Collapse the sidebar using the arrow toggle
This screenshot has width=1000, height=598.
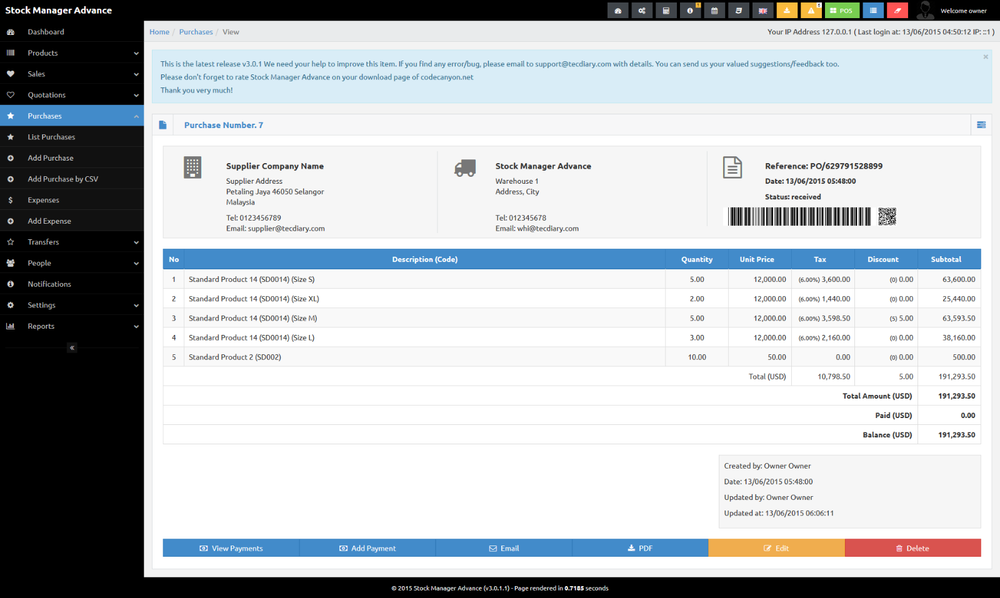coord(71,347)
